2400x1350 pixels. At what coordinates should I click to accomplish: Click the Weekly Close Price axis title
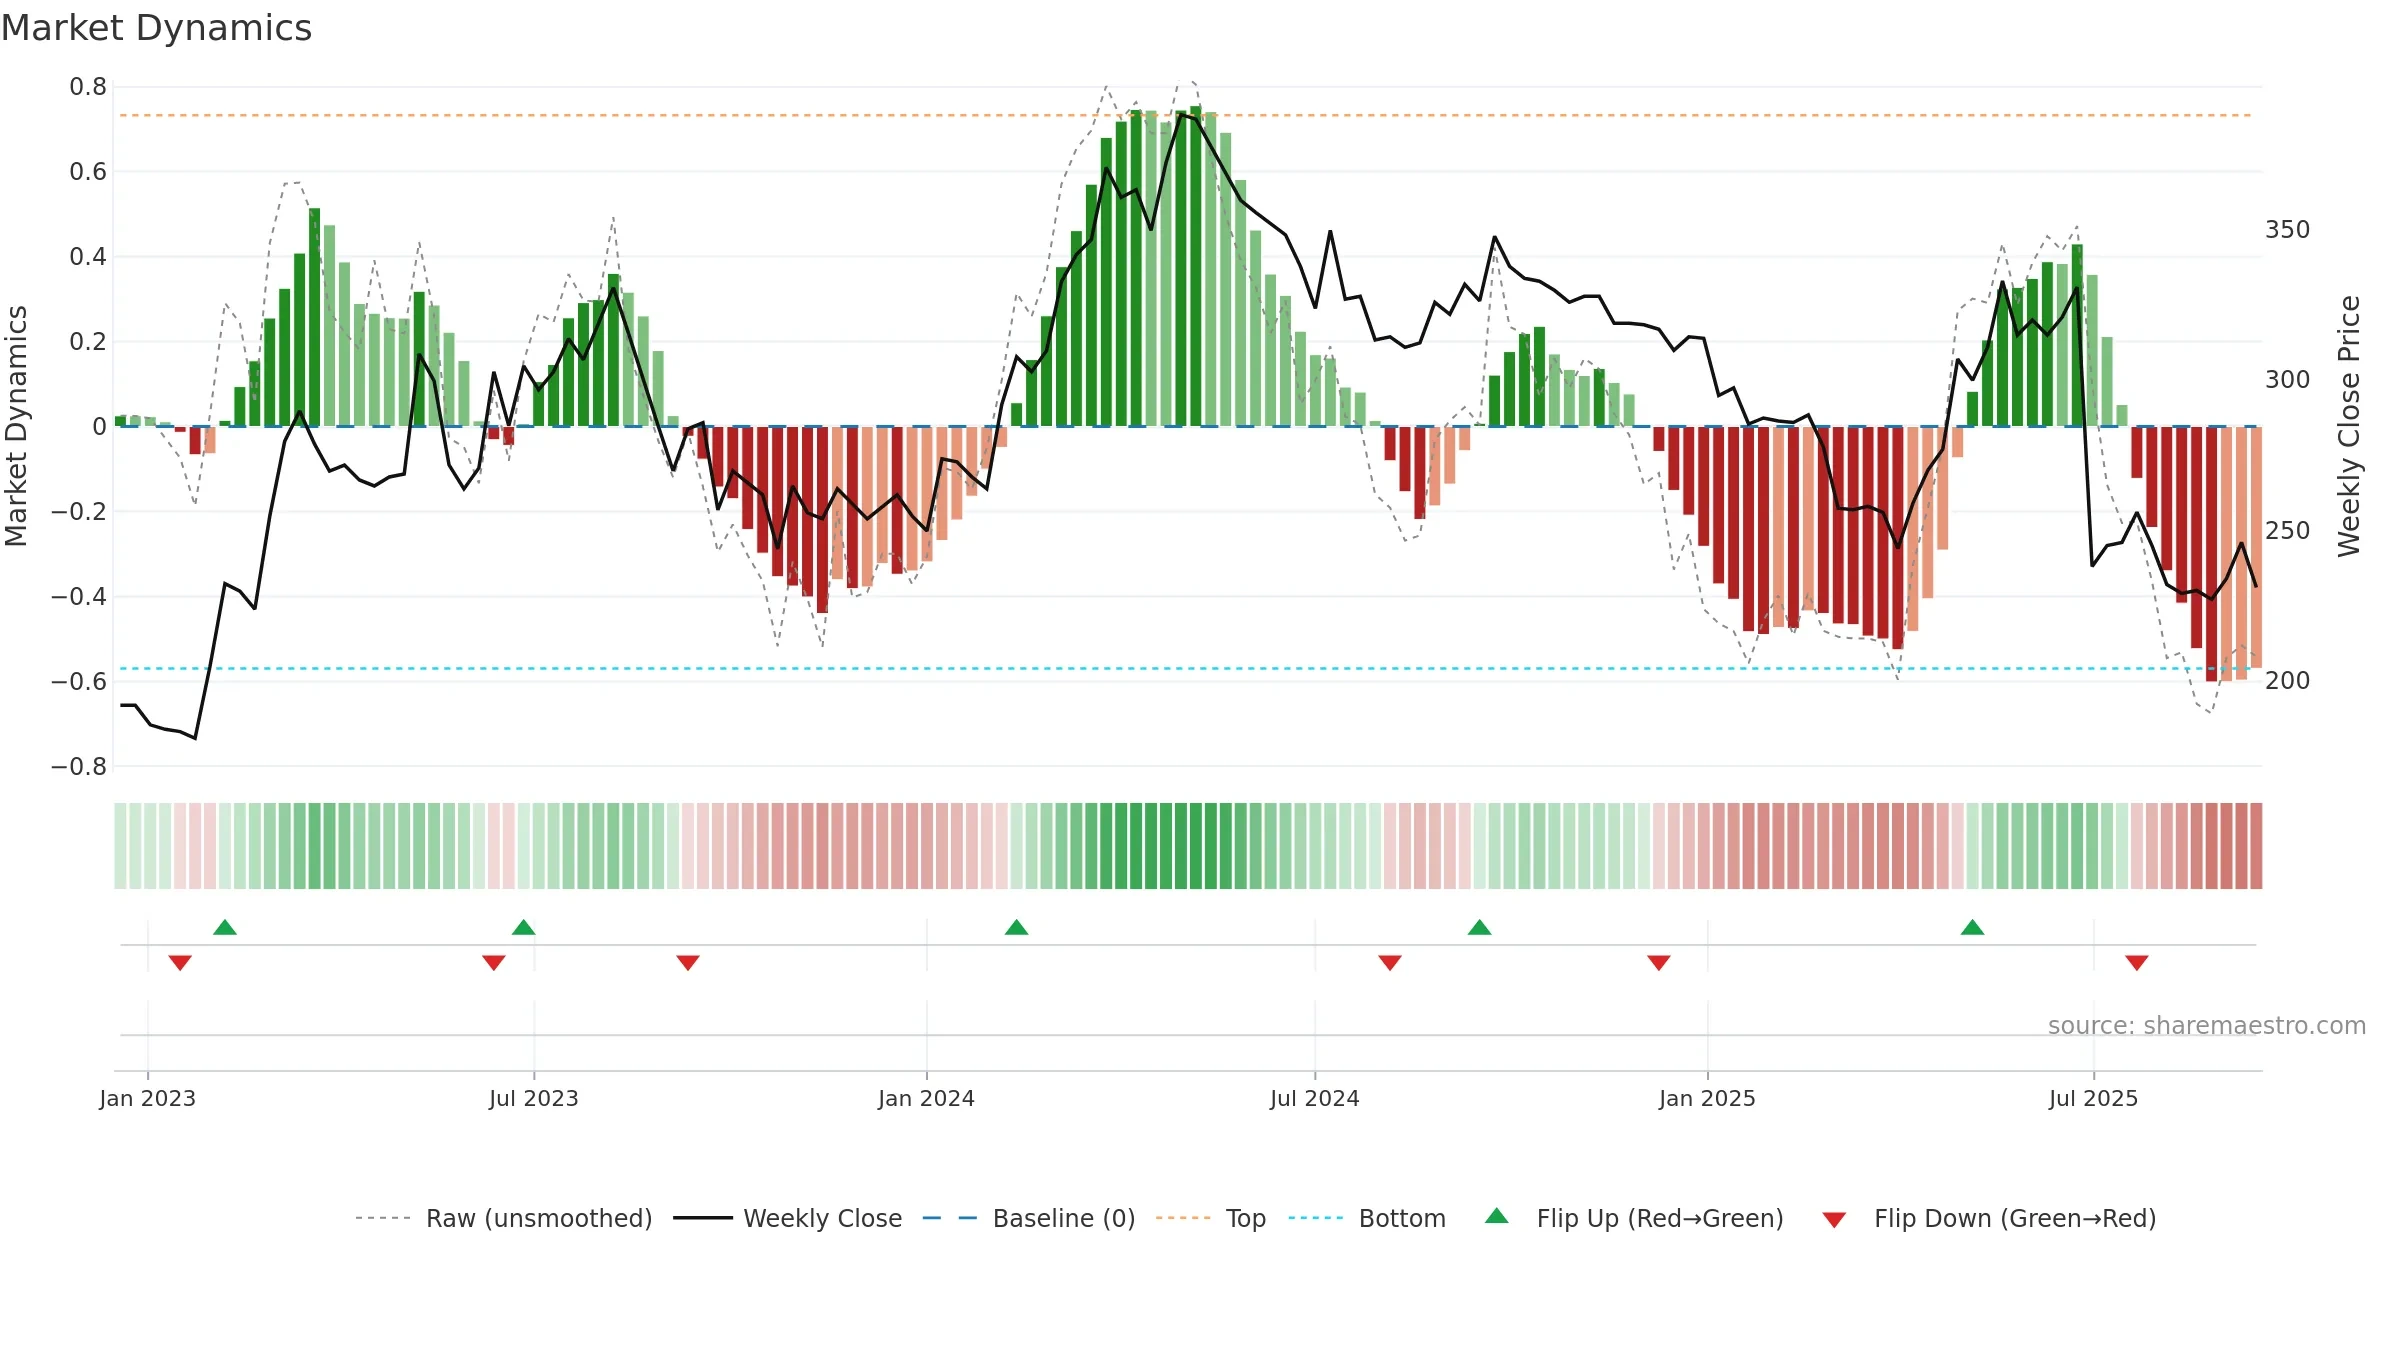[x=2349, y=426]
